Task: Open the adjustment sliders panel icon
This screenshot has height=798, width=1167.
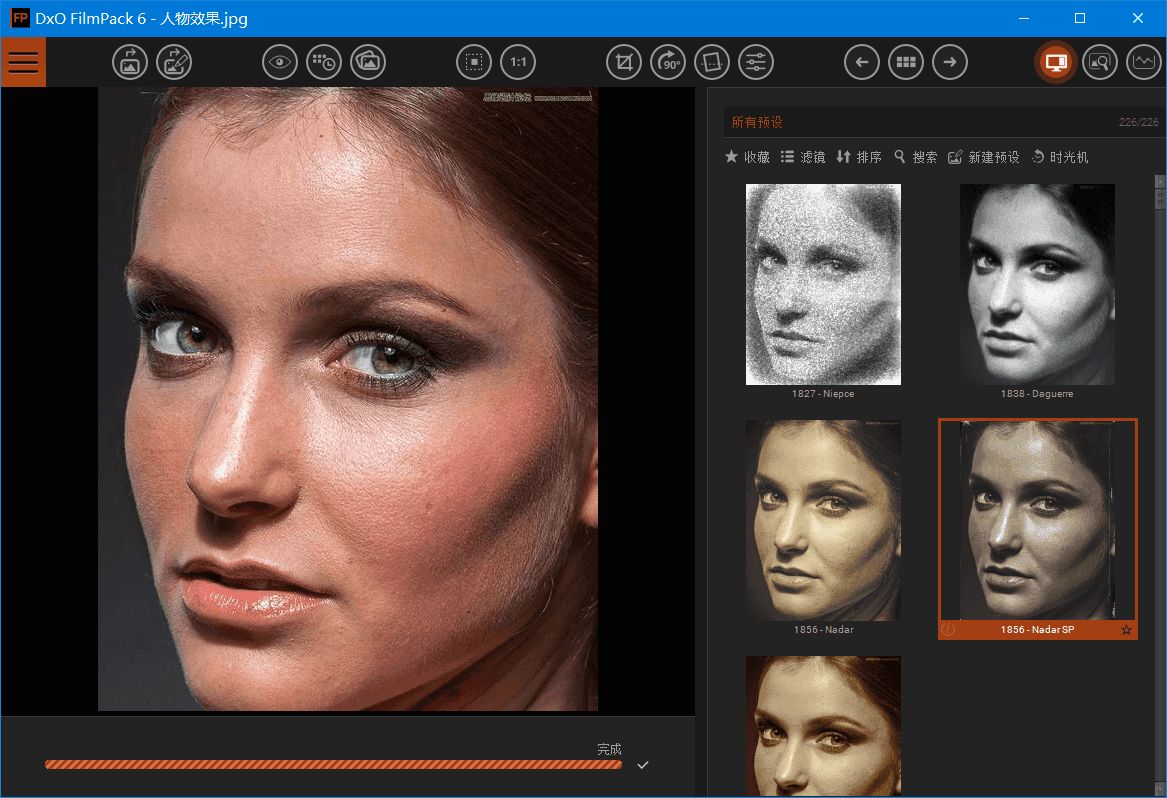Action: (x=756, y=62)
